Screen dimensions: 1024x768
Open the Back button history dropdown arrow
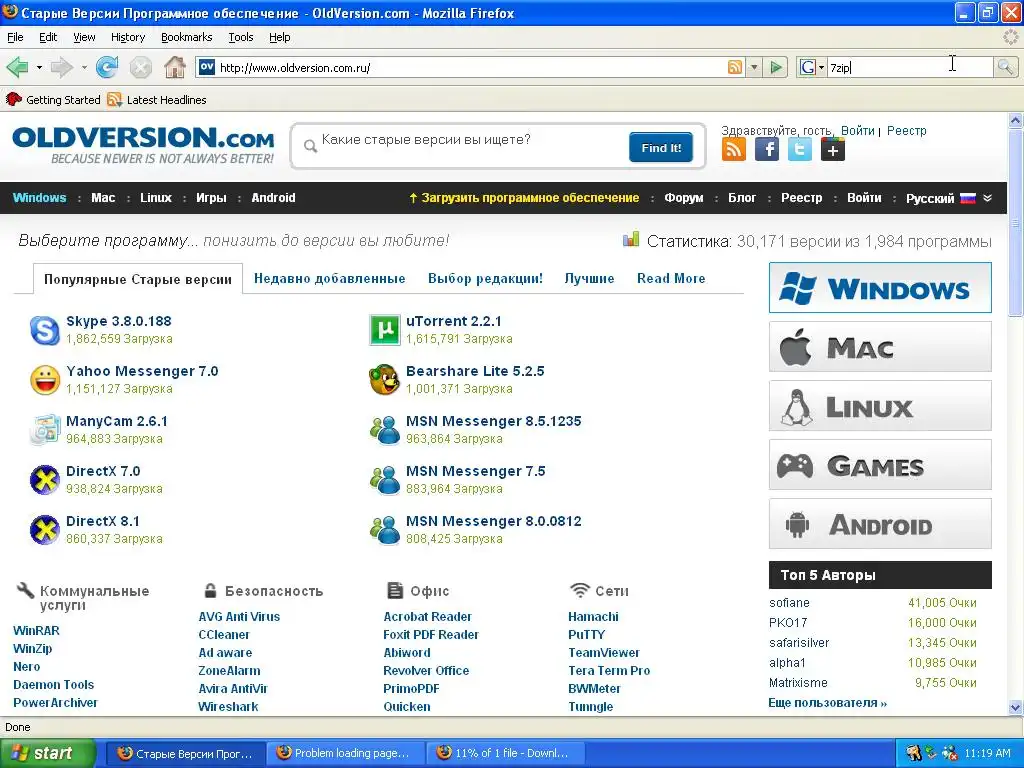(x=39, y=67)
